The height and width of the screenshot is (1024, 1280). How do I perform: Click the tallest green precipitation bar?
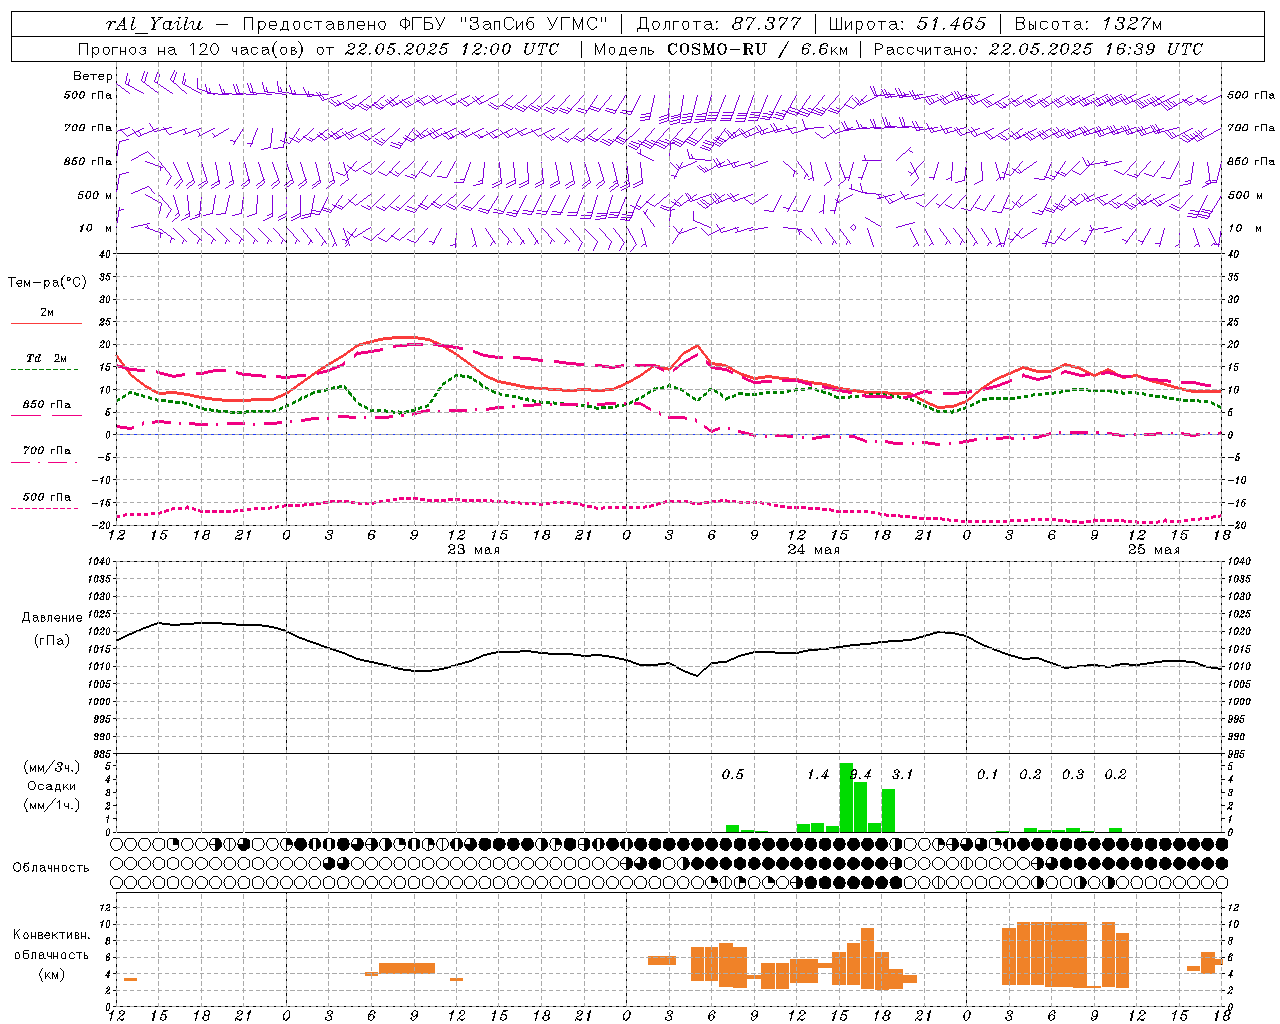click(846, 797)
